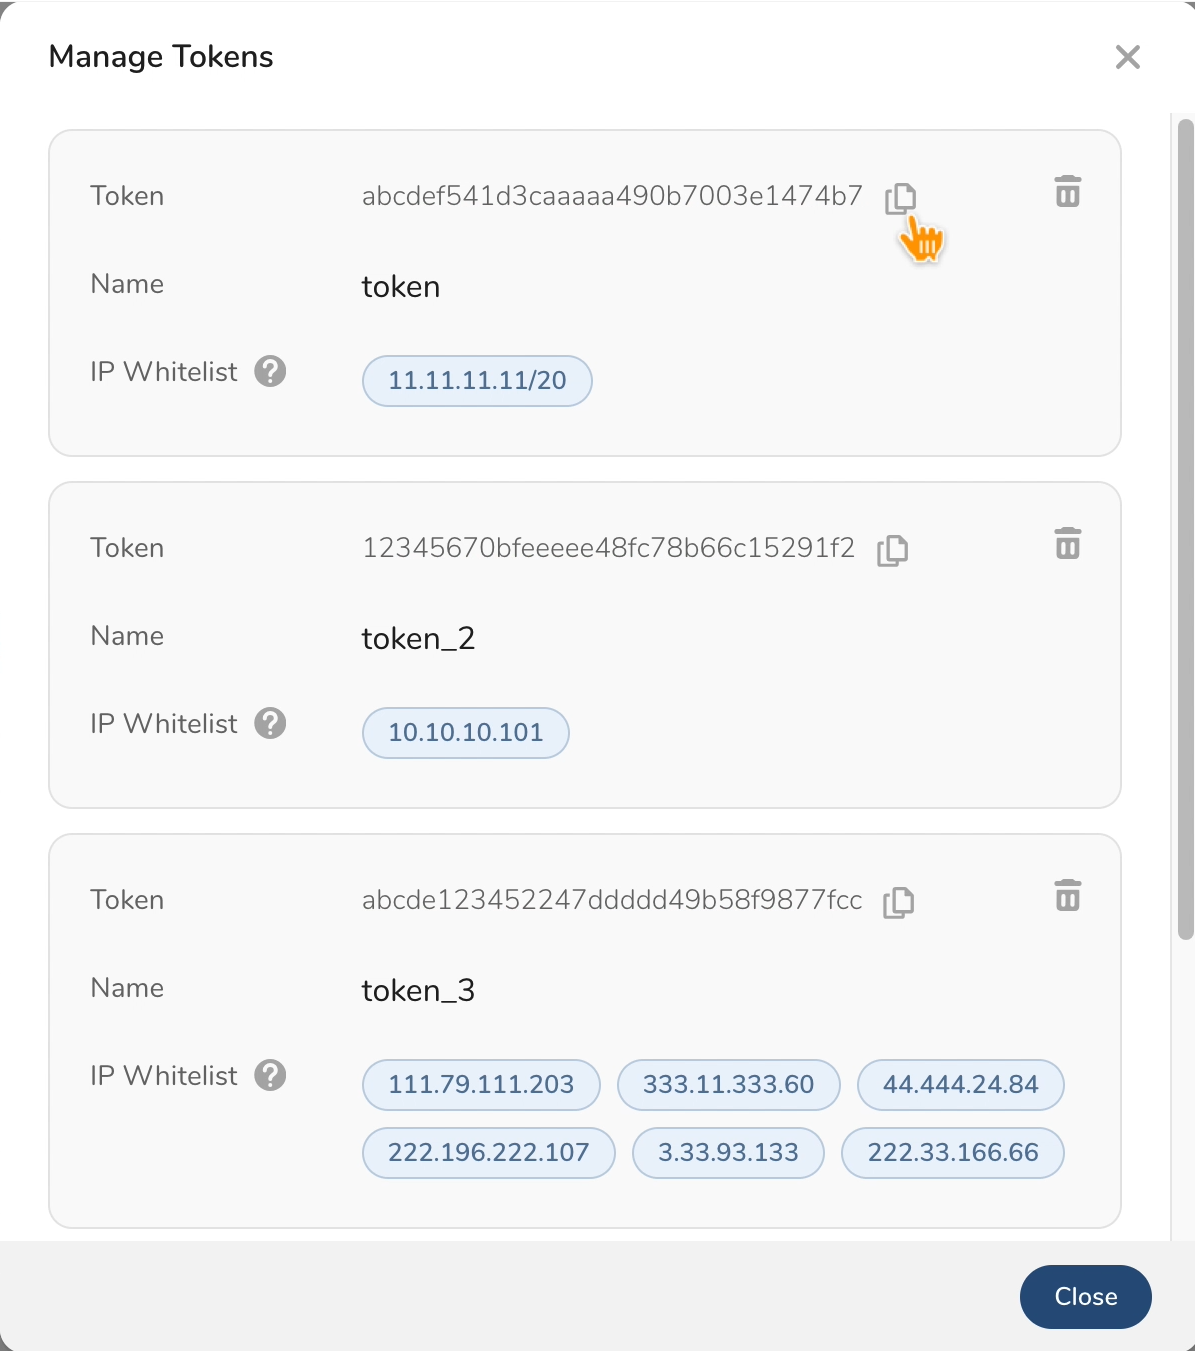
Task: Copy the token named token
Action: tap(900, 198)
